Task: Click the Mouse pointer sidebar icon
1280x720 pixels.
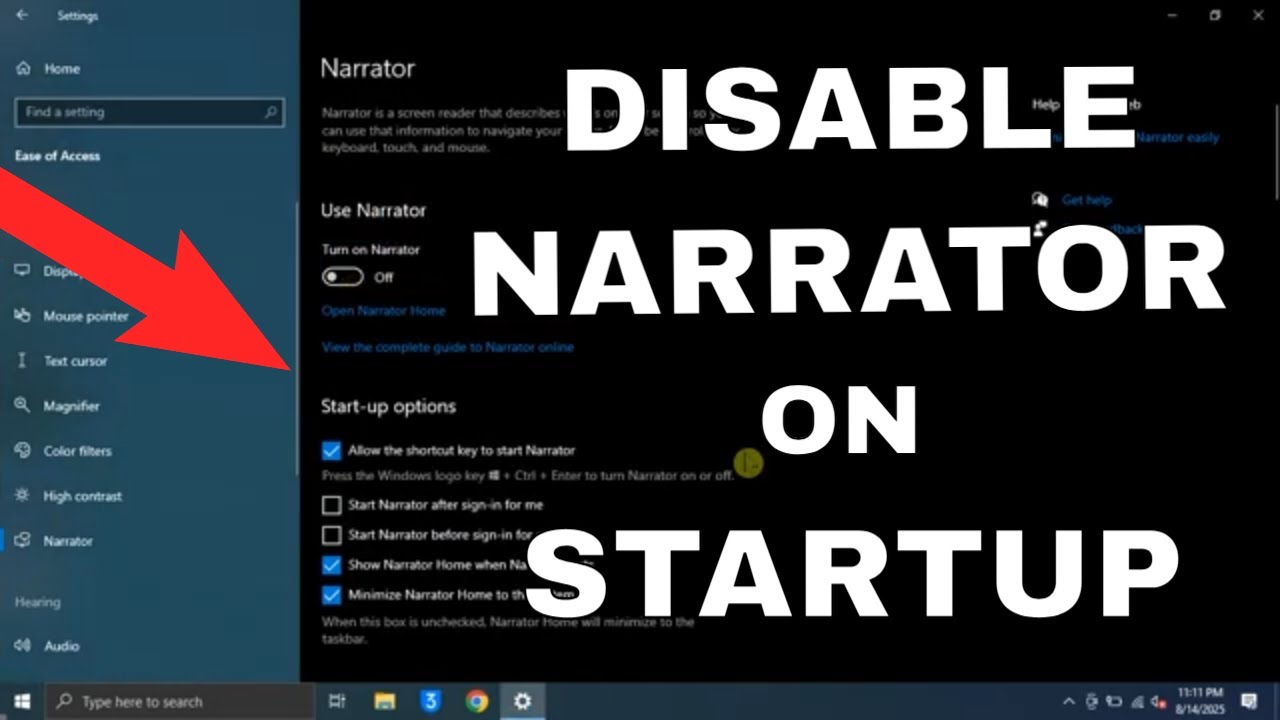Action: click(22, 316)
